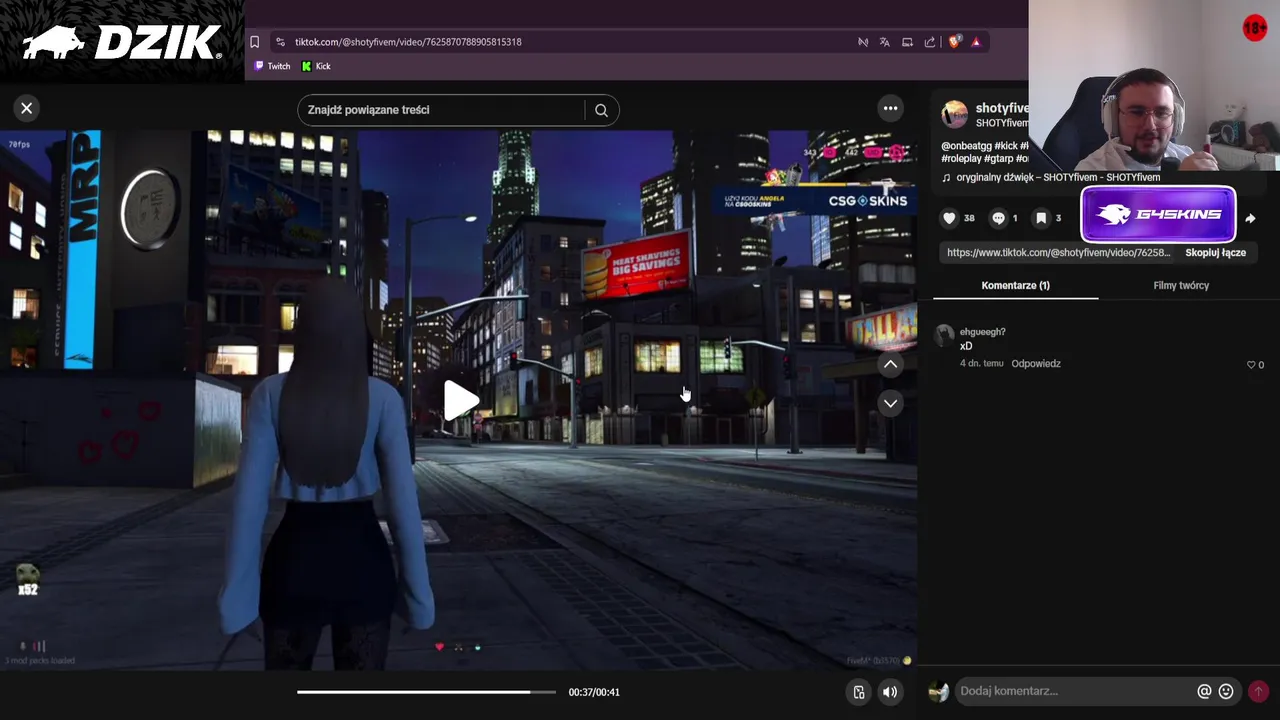
Task: Switch to Filmy twórcy tab
Action: (1181, 286)
